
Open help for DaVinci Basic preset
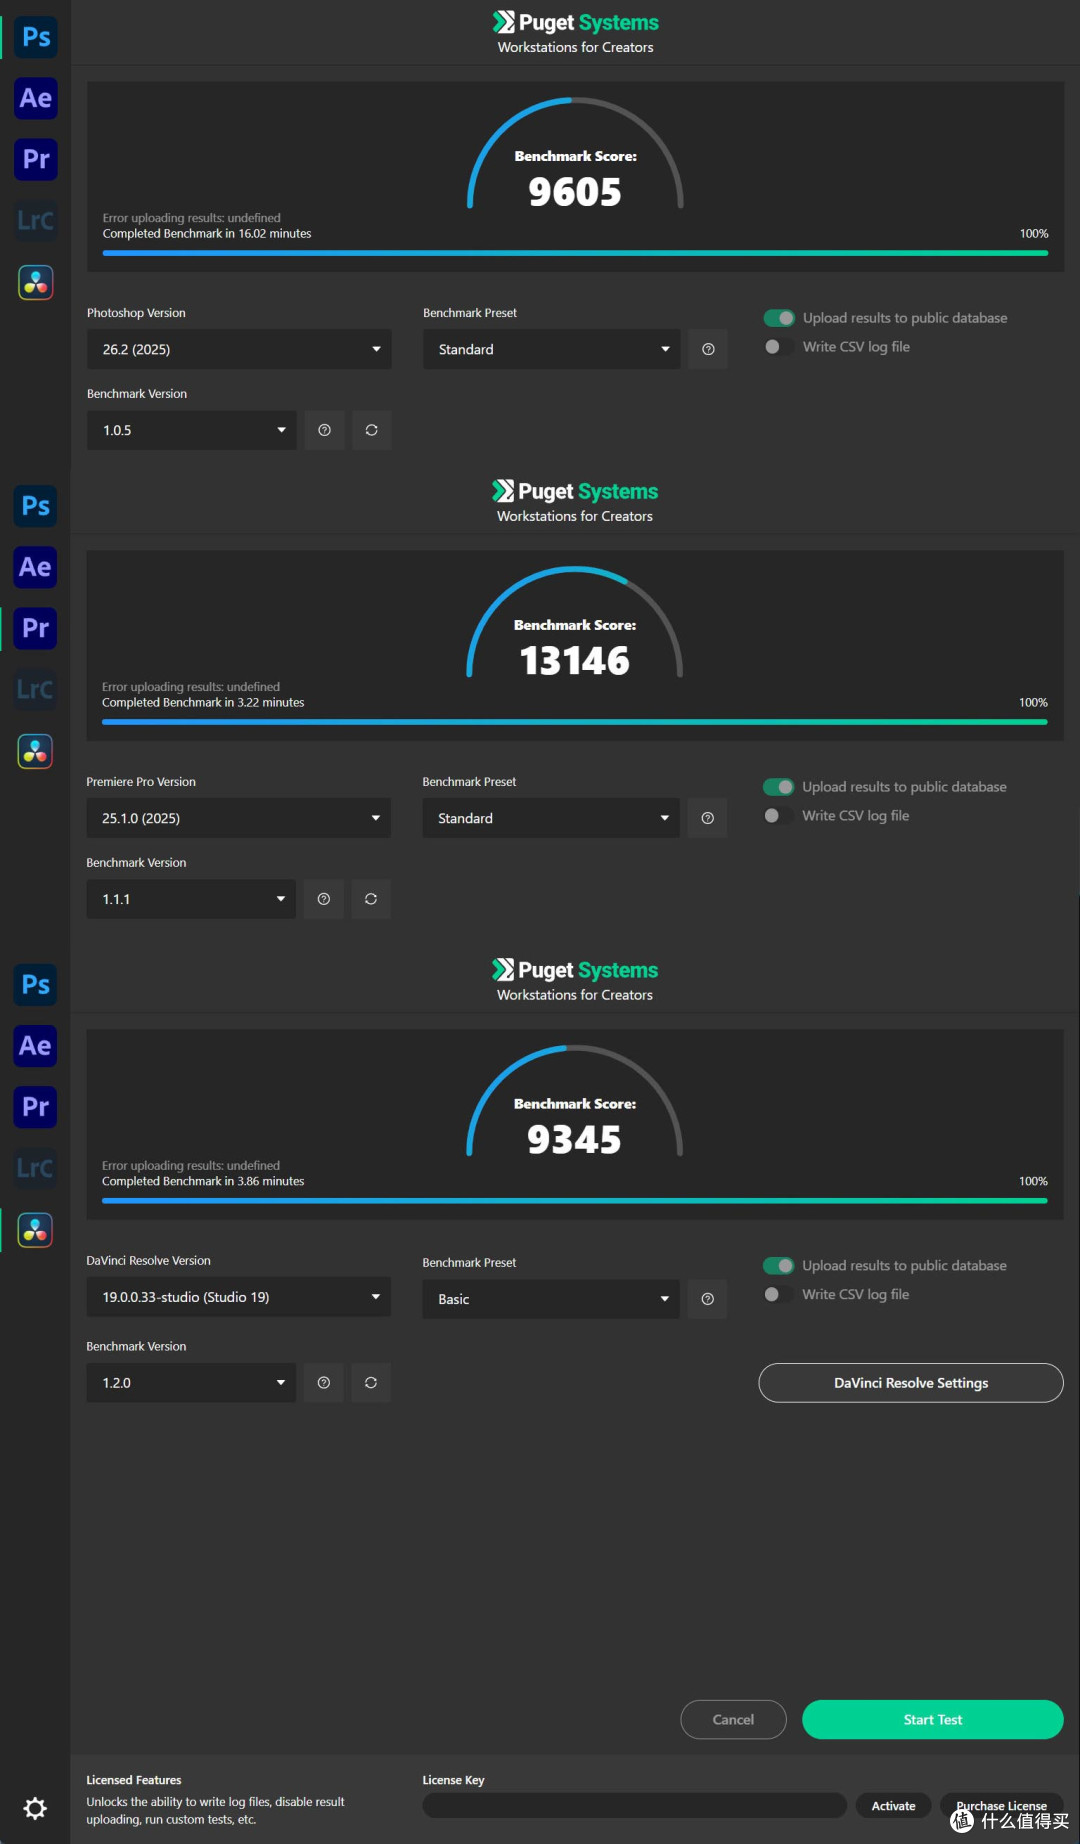(x=707, y=1299)
